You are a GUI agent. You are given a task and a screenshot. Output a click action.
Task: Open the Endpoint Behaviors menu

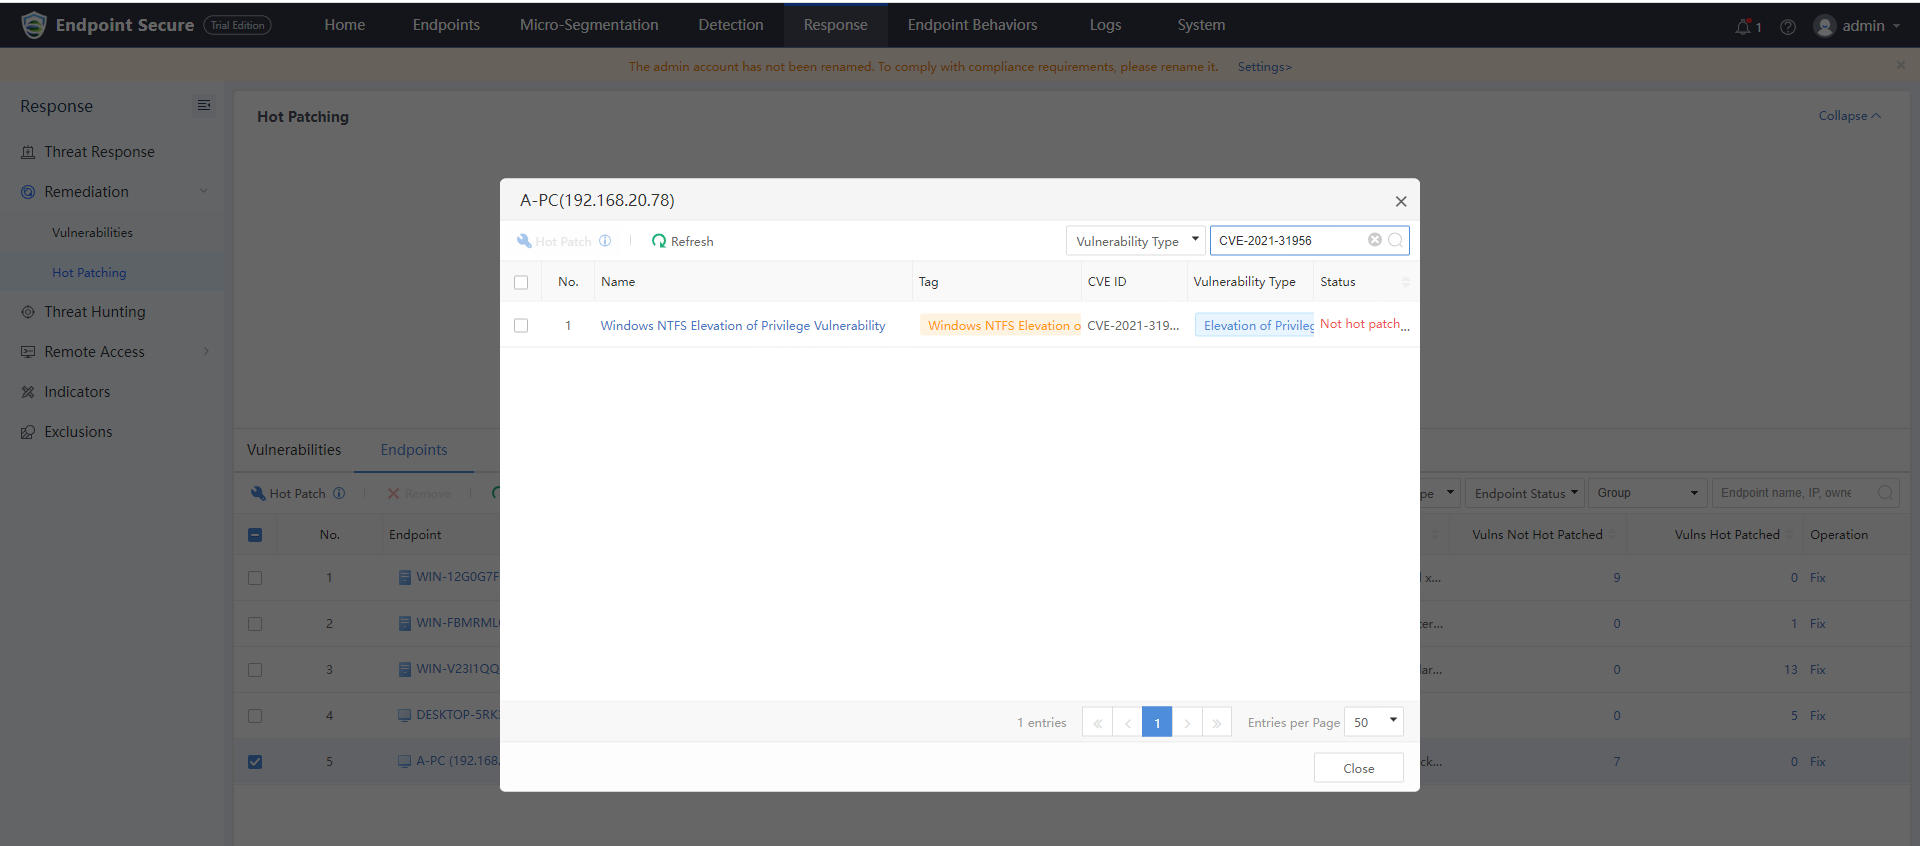972,25
